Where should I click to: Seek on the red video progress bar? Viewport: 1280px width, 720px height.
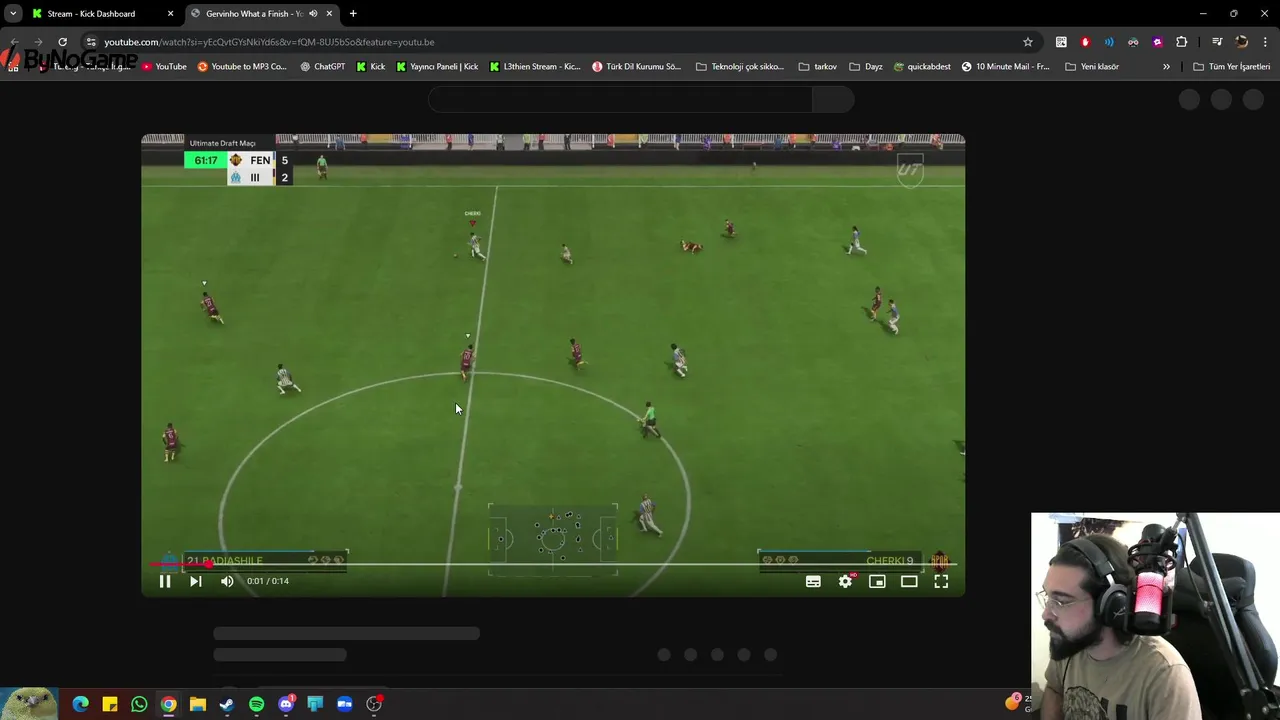(x=552, y=565)
